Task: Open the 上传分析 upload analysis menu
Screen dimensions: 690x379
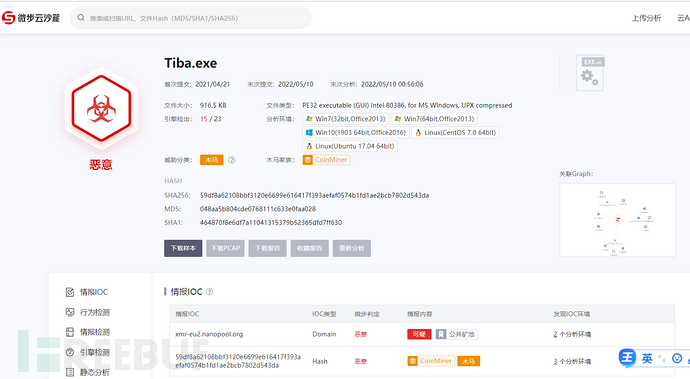Action: click(x=646, y=18)
